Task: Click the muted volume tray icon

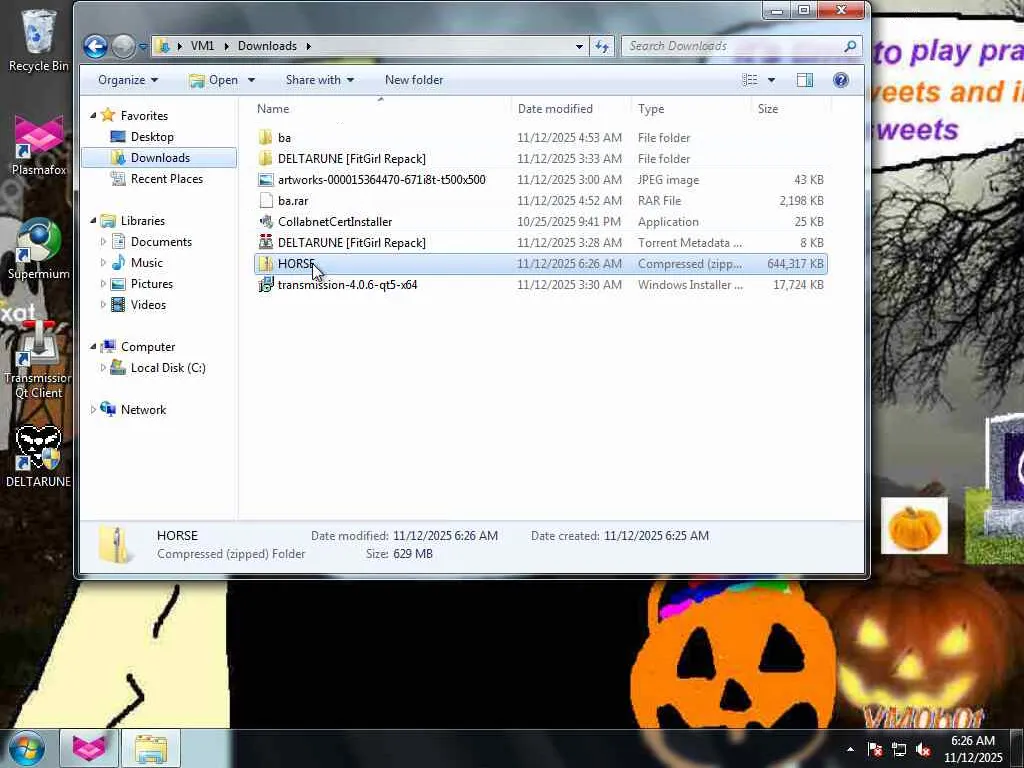Action: 923,750
